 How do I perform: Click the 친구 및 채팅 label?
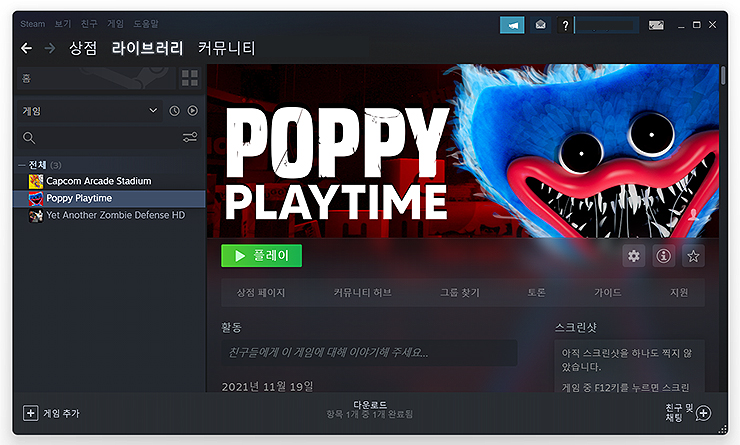679,412
